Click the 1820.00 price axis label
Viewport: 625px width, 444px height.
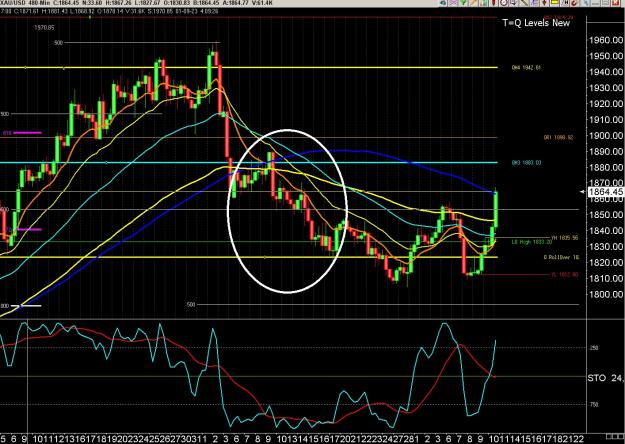[605, 263]
